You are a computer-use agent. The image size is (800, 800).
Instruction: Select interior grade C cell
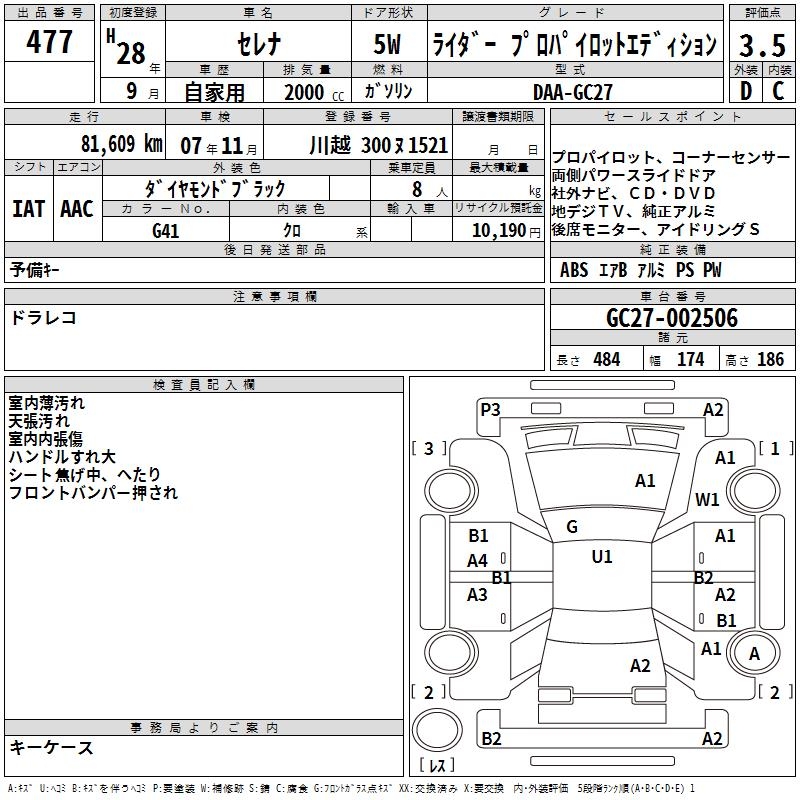point(779,92)
